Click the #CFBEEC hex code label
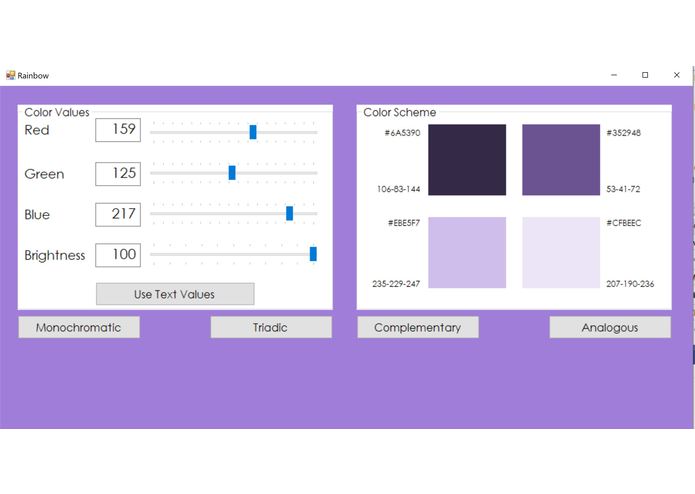Viewport: 695px width, 494px height. (624, 223)
